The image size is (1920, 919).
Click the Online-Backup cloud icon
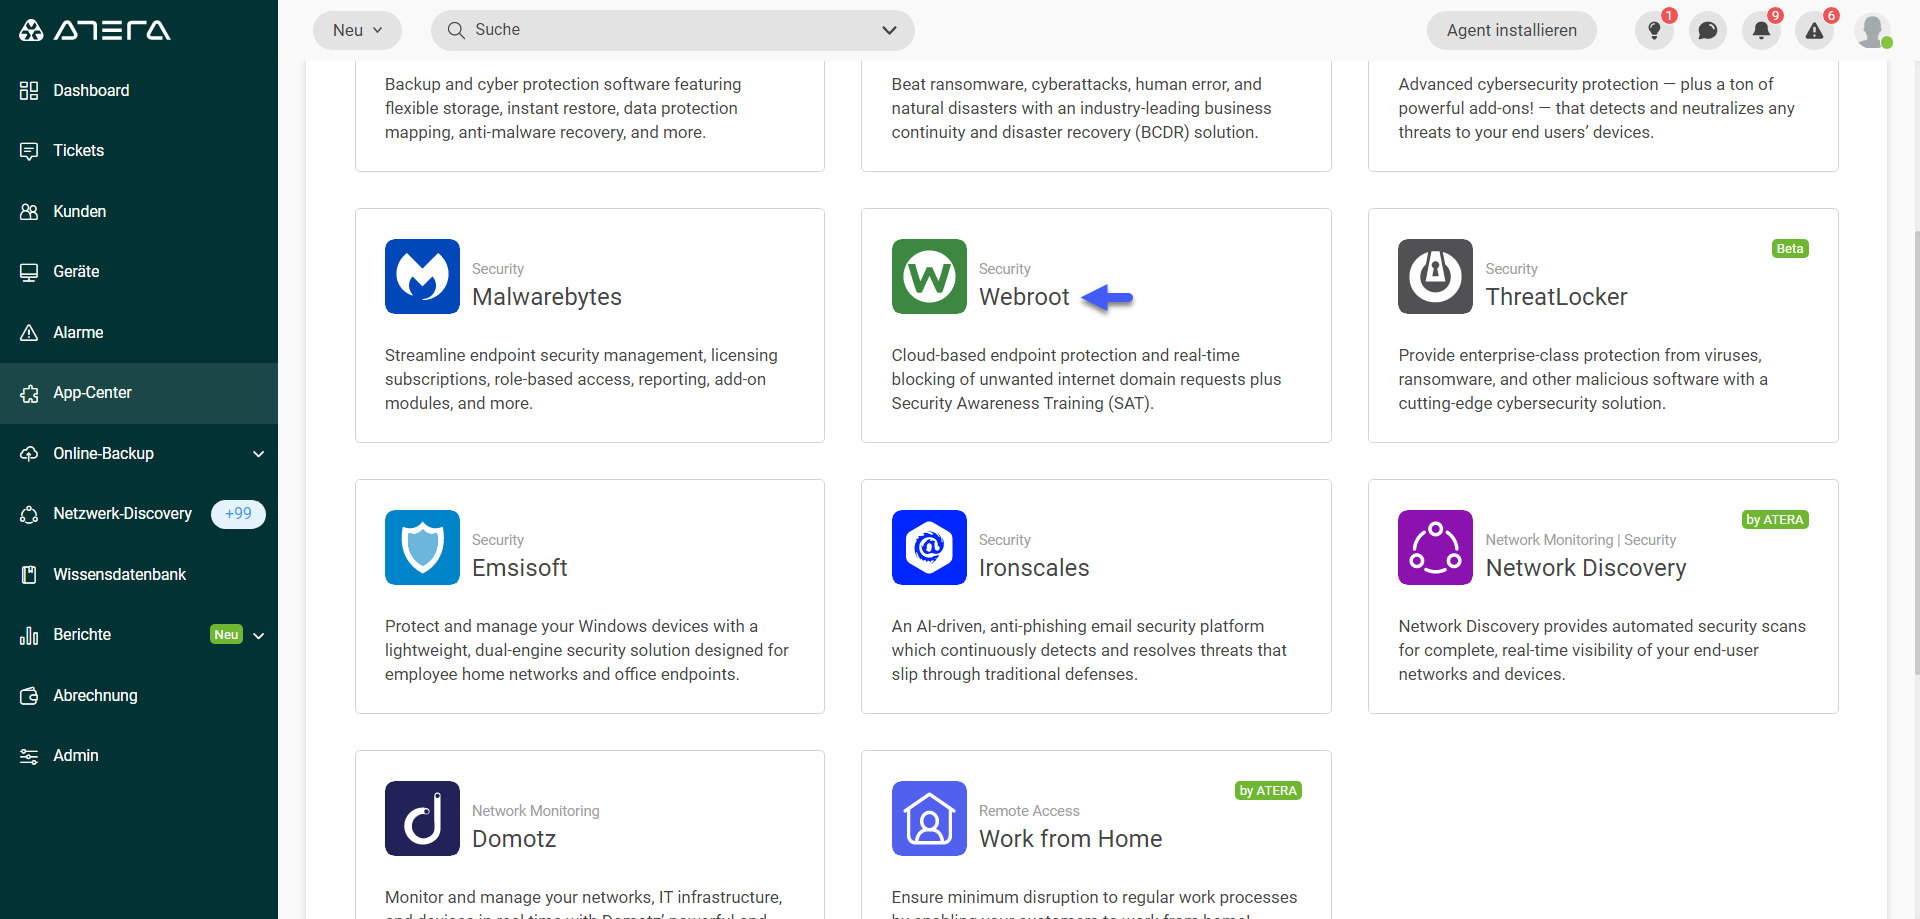pyautogui.click(x=29, y=454)
